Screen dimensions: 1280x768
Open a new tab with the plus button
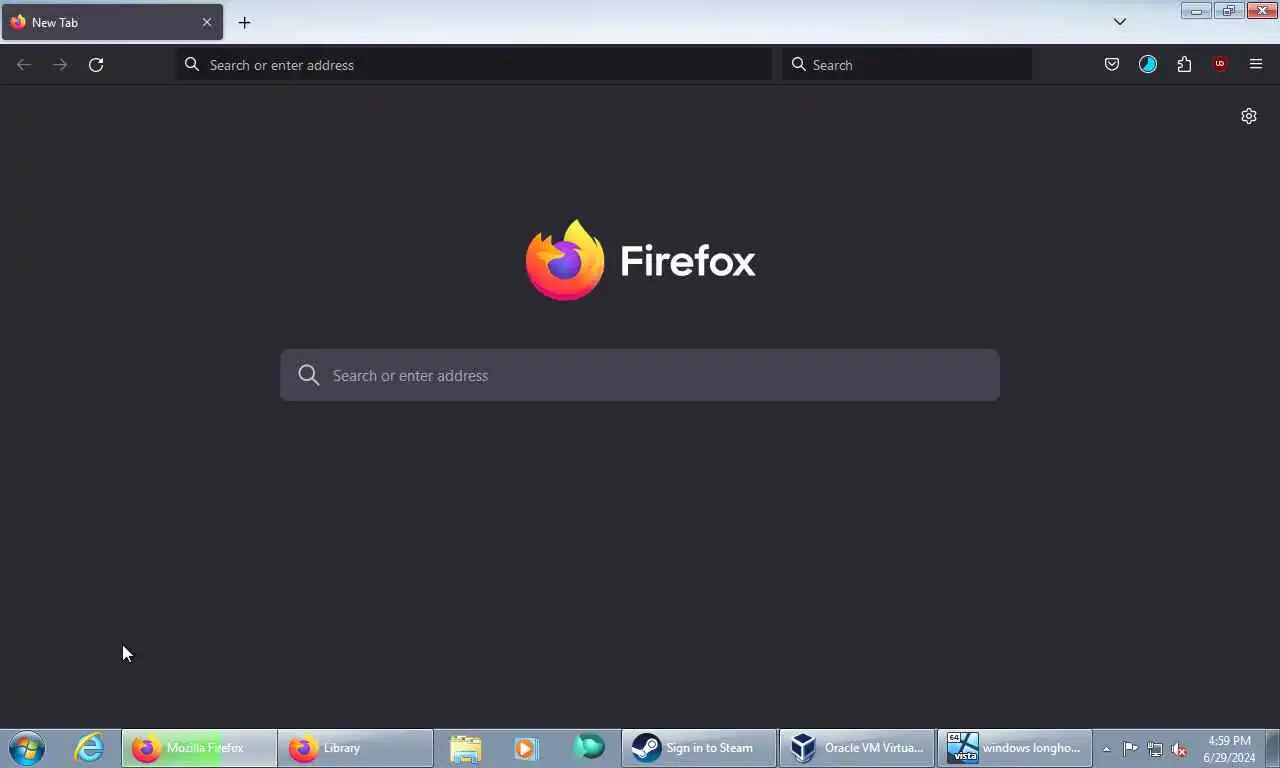coord(244,22)
